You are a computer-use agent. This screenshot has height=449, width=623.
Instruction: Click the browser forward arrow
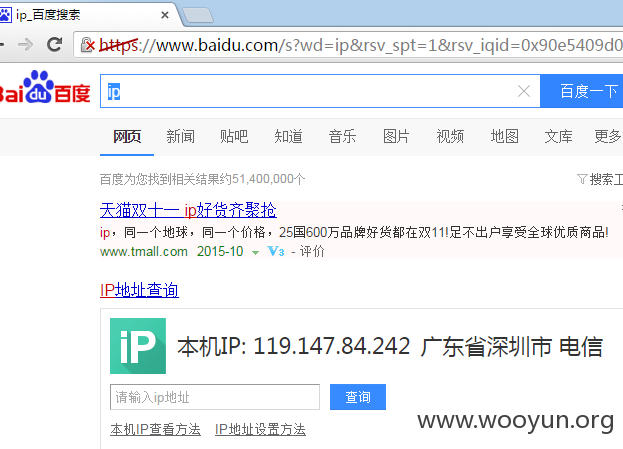pyautogui.click(x=25, y=45)
